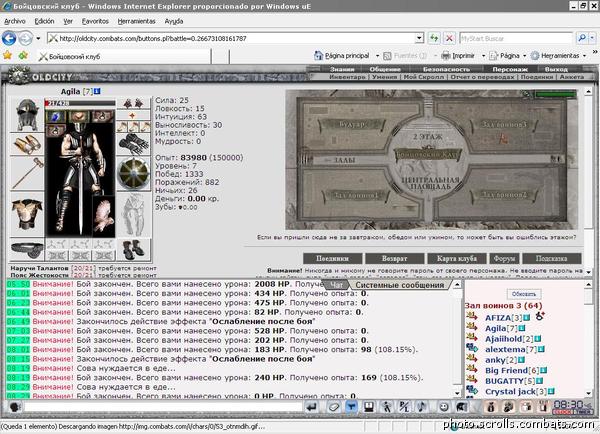Image resolution: width=600 pixels, height=434 pixels.
Task: Click the gift box icon in bottom bar
Action: (526, 406)
